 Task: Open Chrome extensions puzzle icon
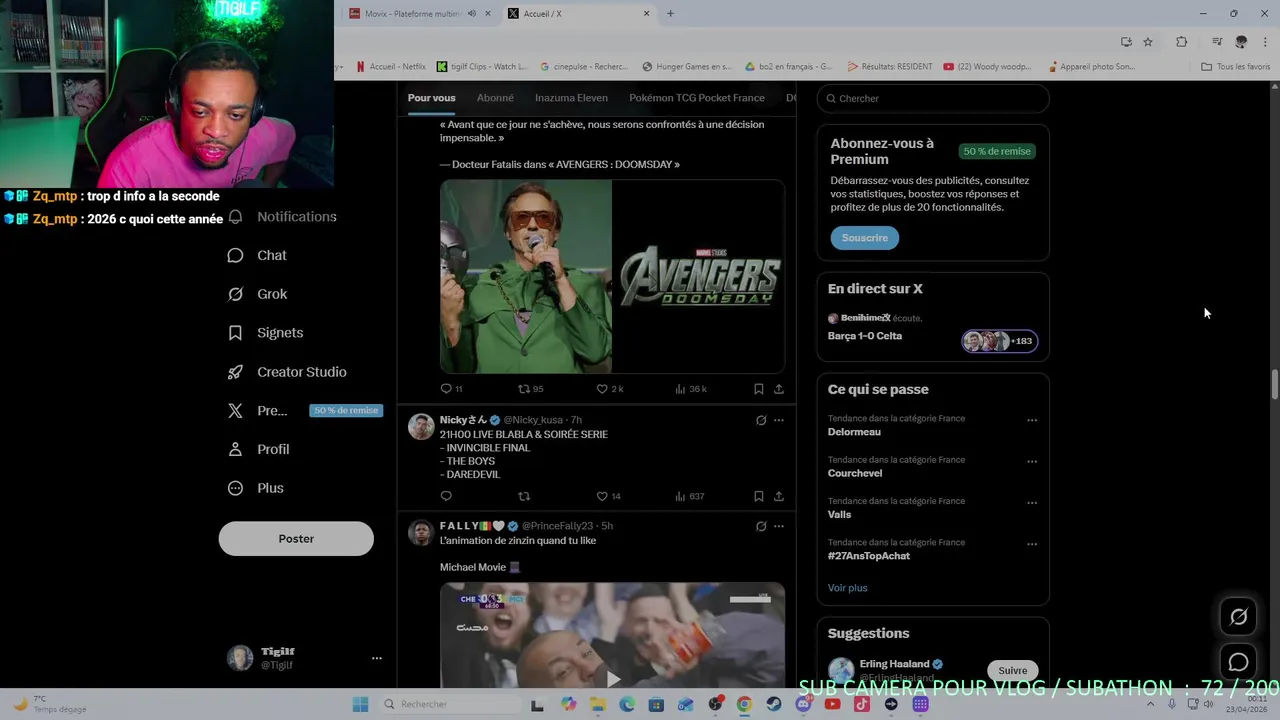[x=1181, y=42]
